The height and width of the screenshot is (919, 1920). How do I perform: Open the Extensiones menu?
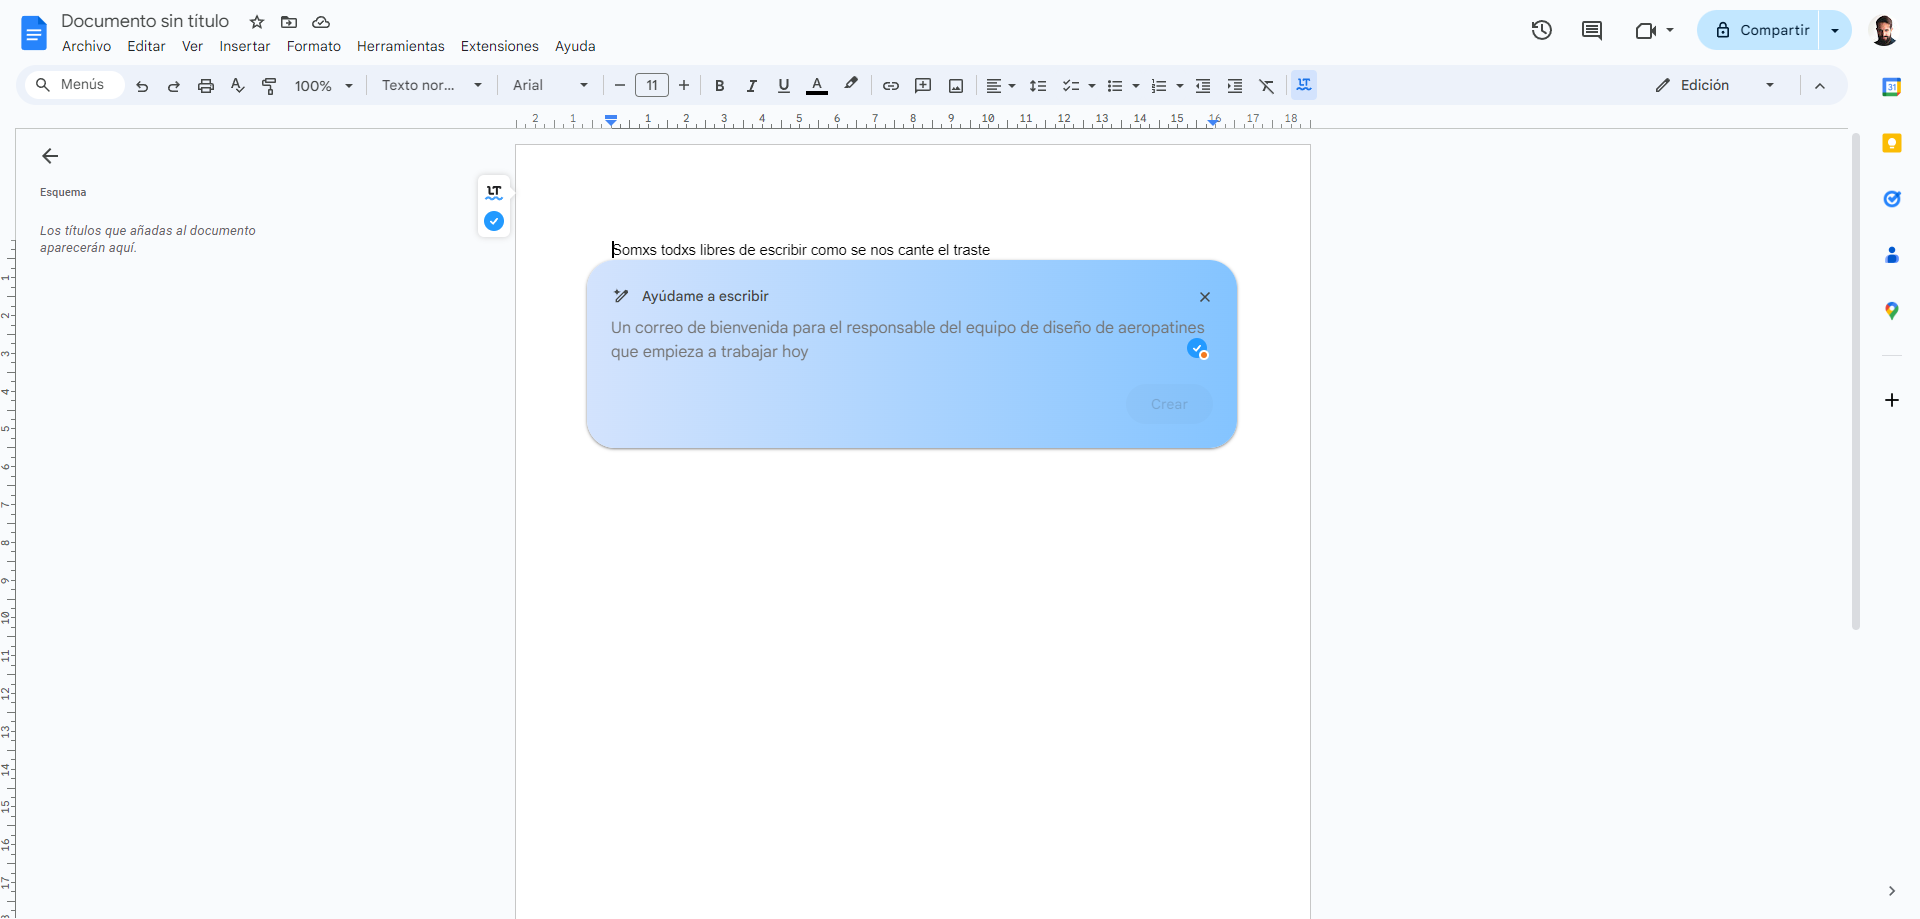(x=499, y=46)
